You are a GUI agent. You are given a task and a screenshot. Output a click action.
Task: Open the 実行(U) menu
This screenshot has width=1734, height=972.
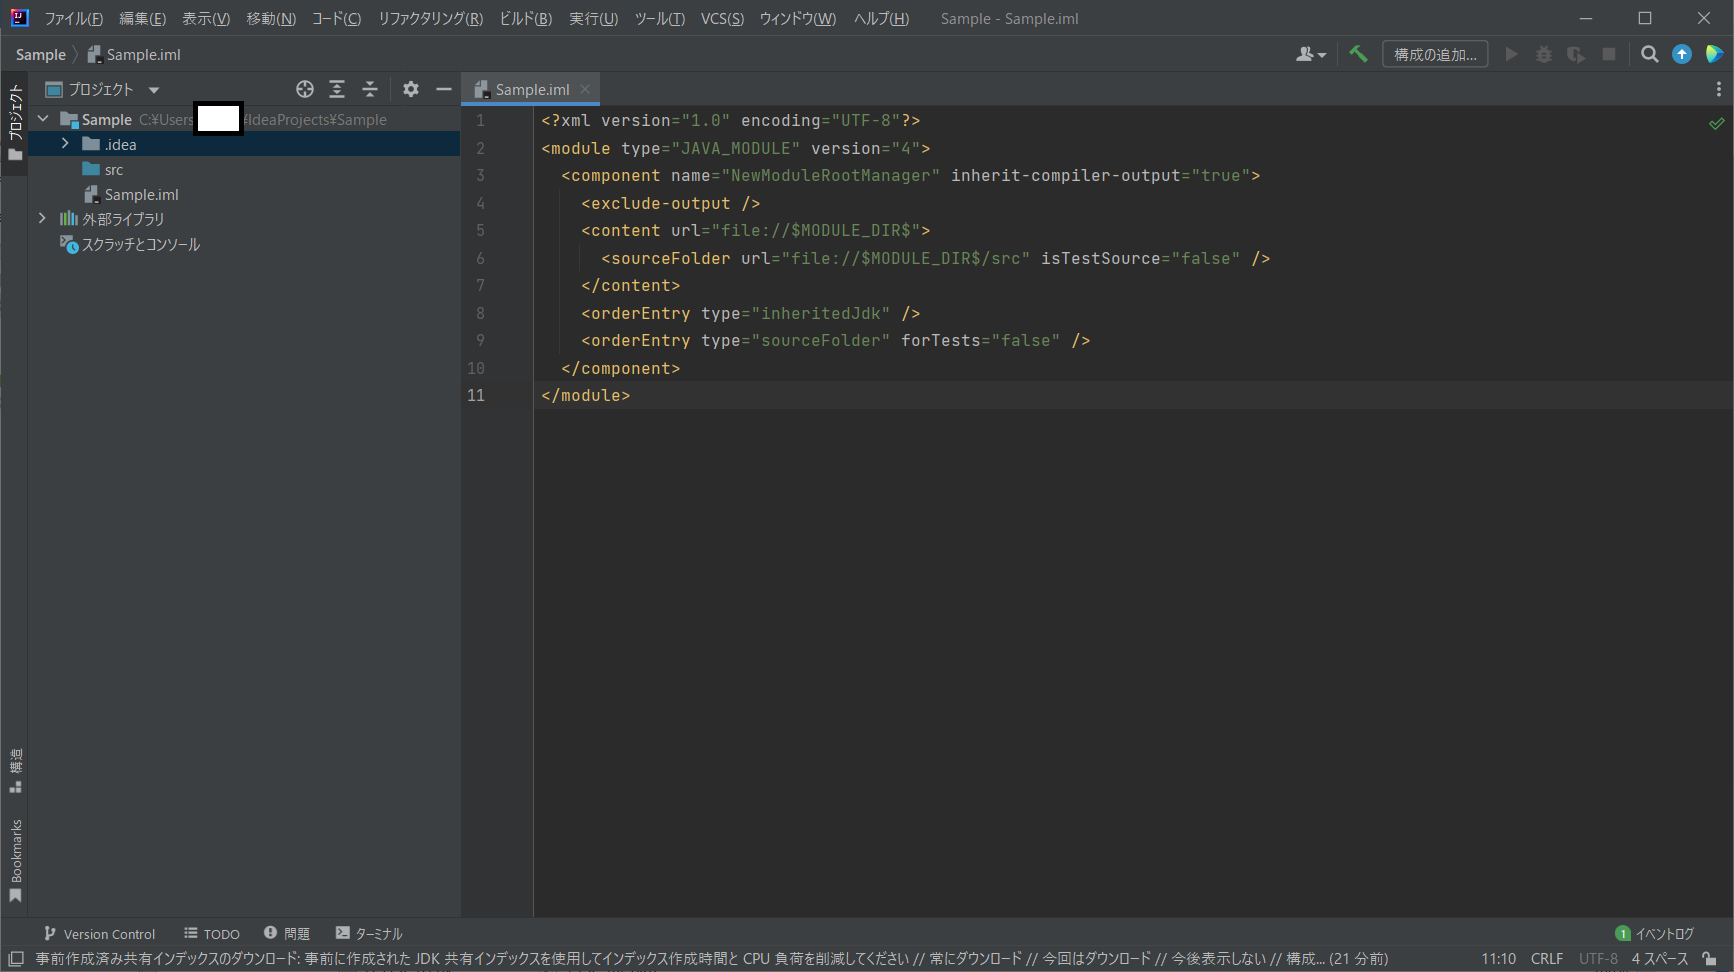593,18
